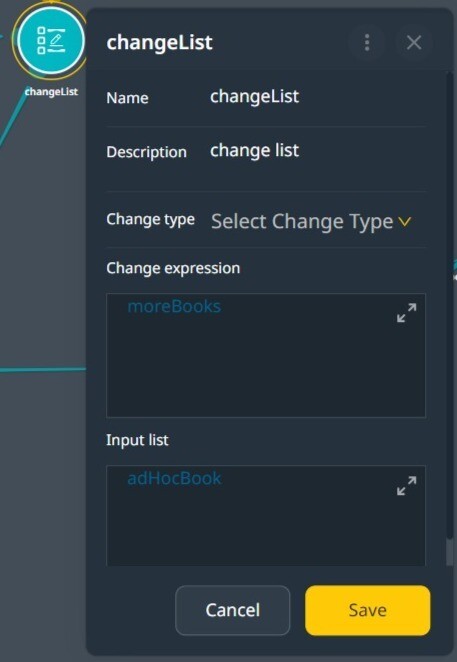Screen dimensions: 457x662
Task: Open the three-dot options menu
Action: (x=367, y=42)
